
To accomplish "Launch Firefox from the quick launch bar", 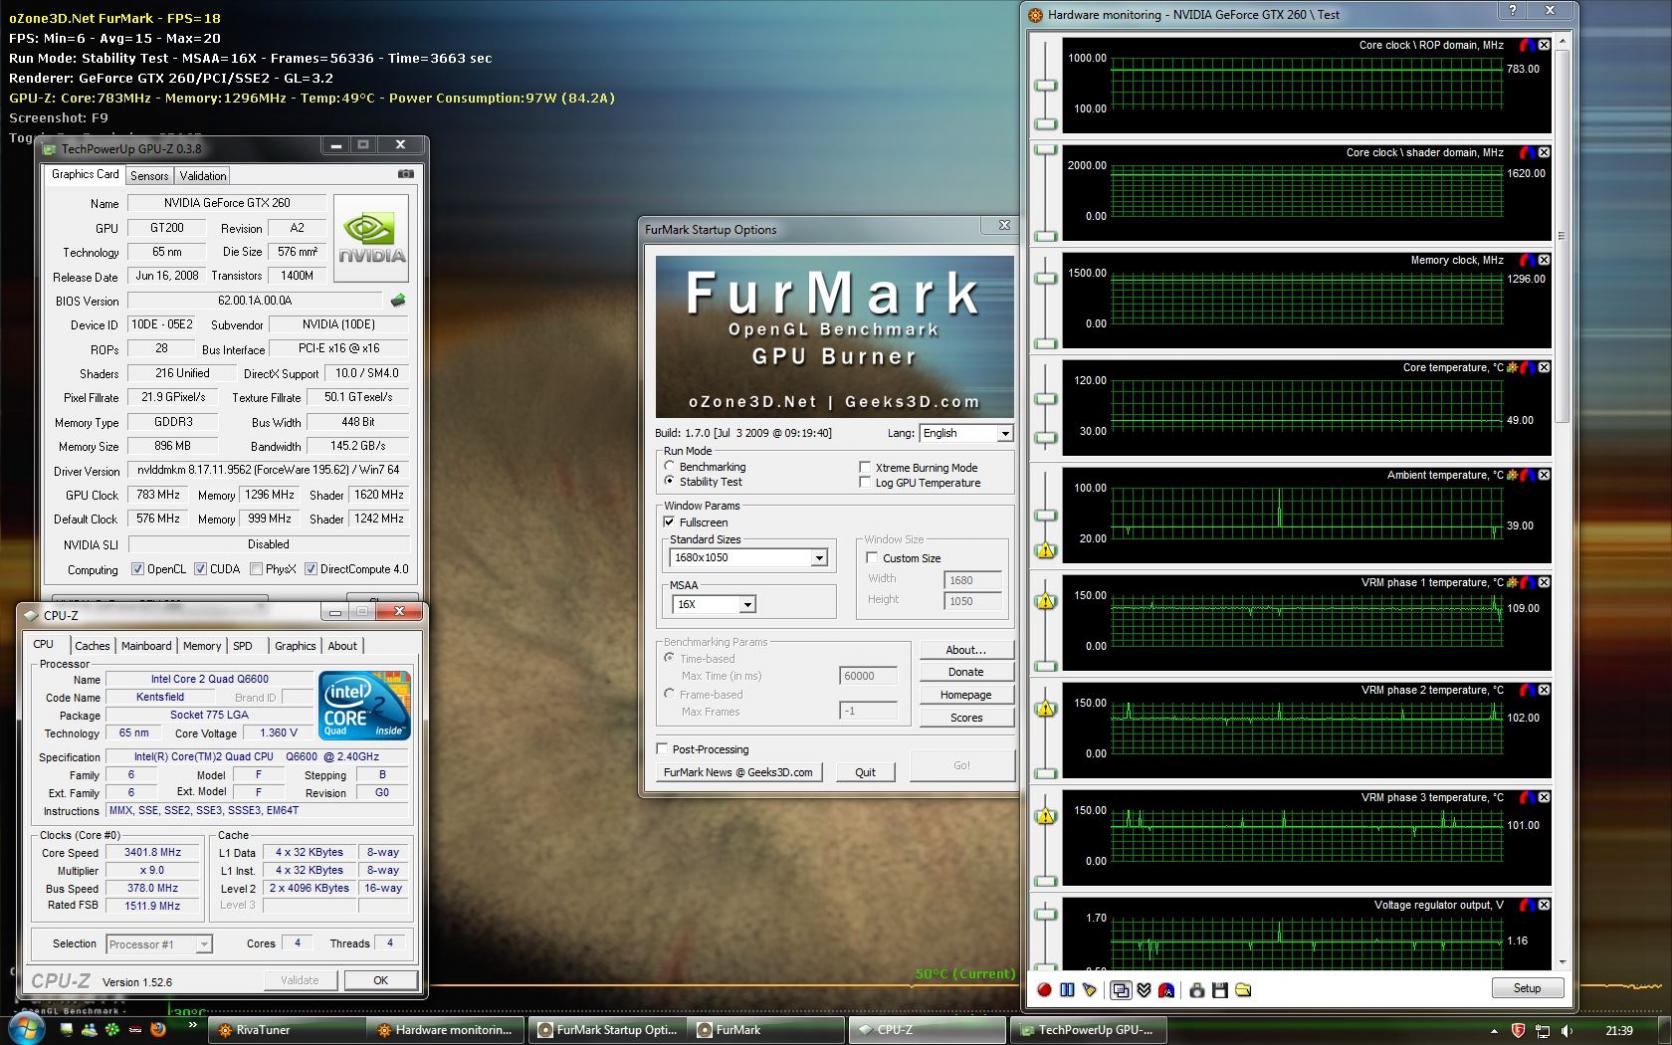I will 157,1029.
